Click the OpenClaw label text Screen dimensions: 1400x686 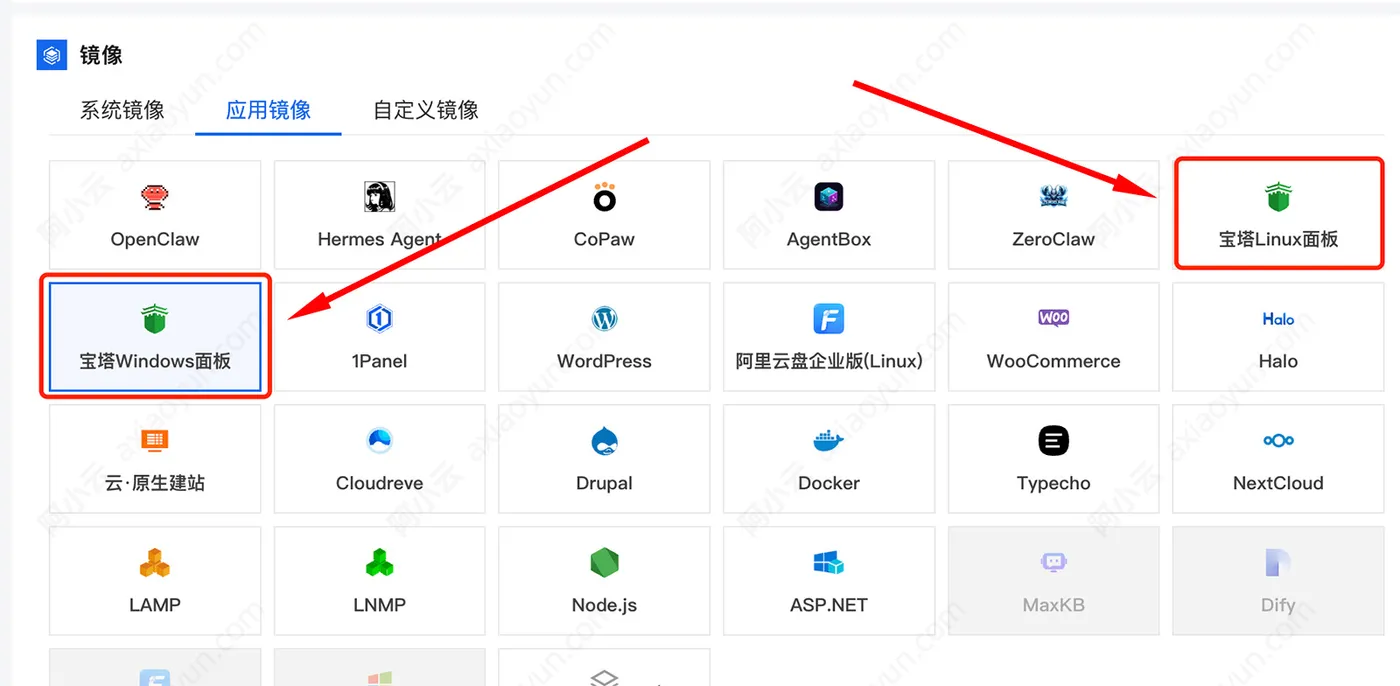pos(154,239)
